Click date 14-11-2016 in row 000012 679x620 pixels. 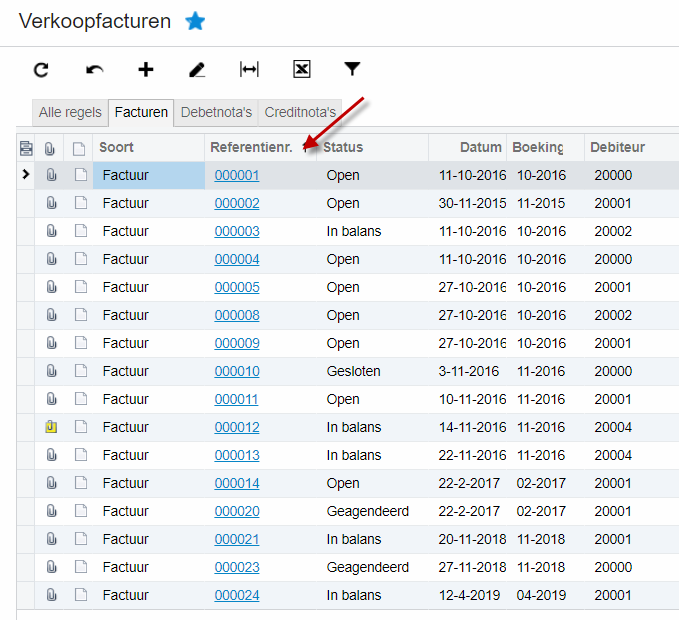pos(472,427)
